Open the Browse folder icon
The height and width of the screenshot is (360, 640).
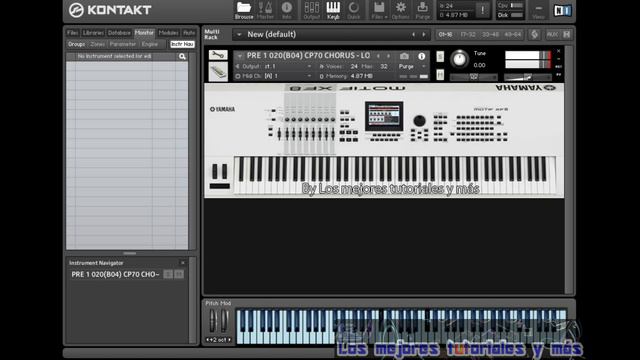[x=244, y=10]
